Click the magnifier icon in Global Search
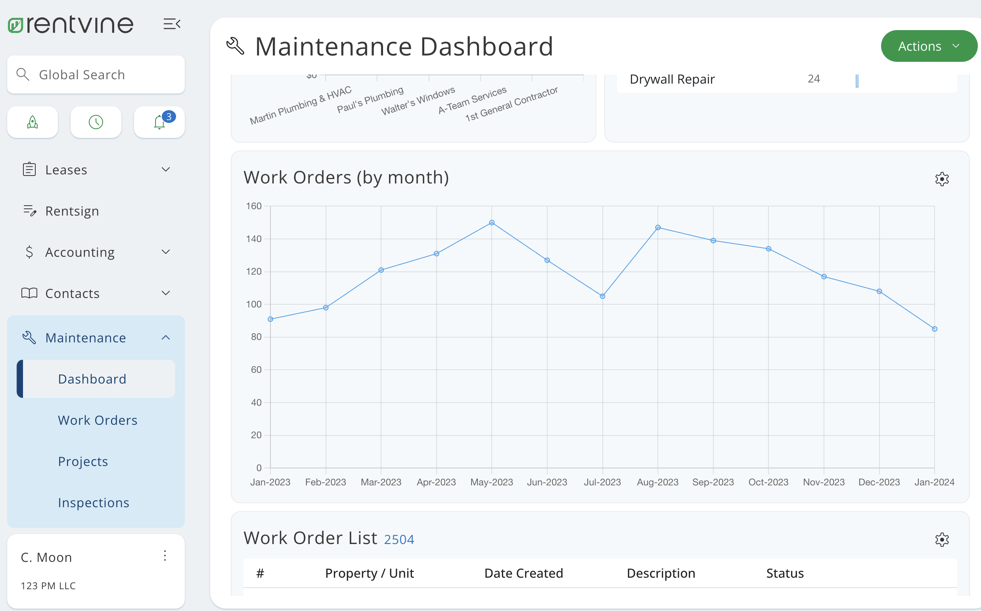The height and width of the screenshot is (611, 981). point(24,74)
